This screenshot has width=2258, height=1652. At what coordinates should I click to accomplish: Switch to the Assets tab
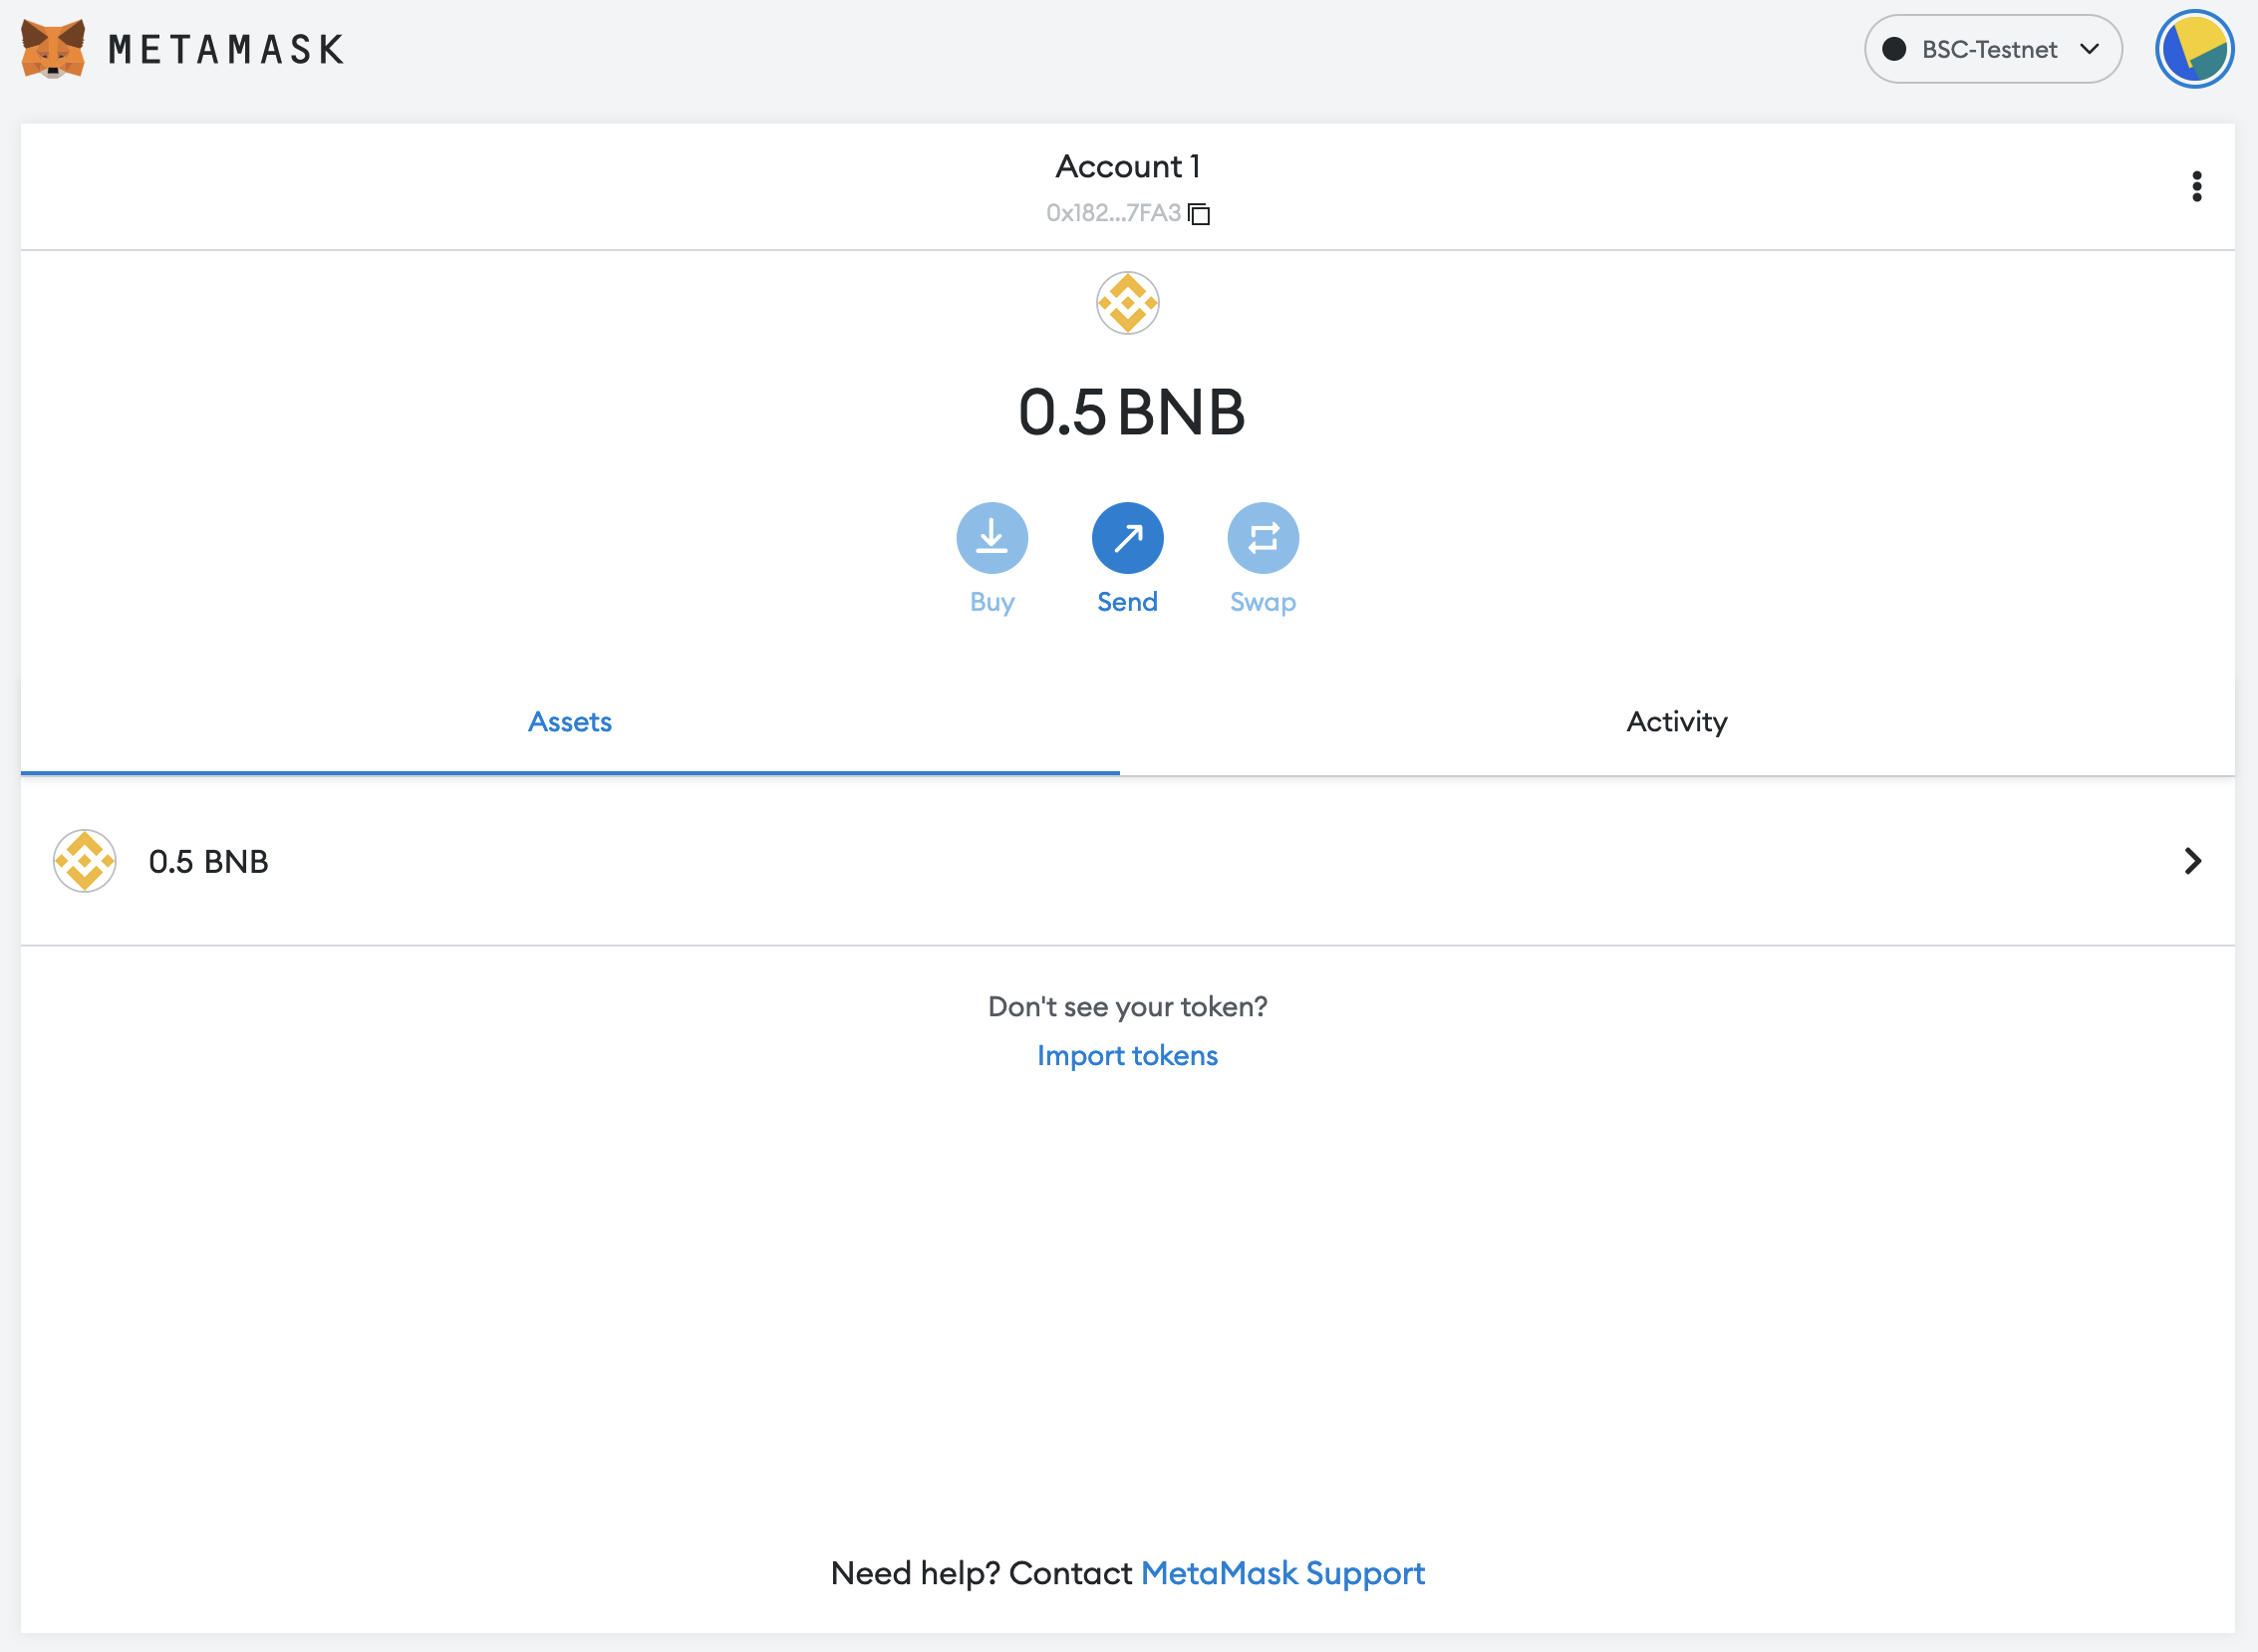(x=570, y=722)
